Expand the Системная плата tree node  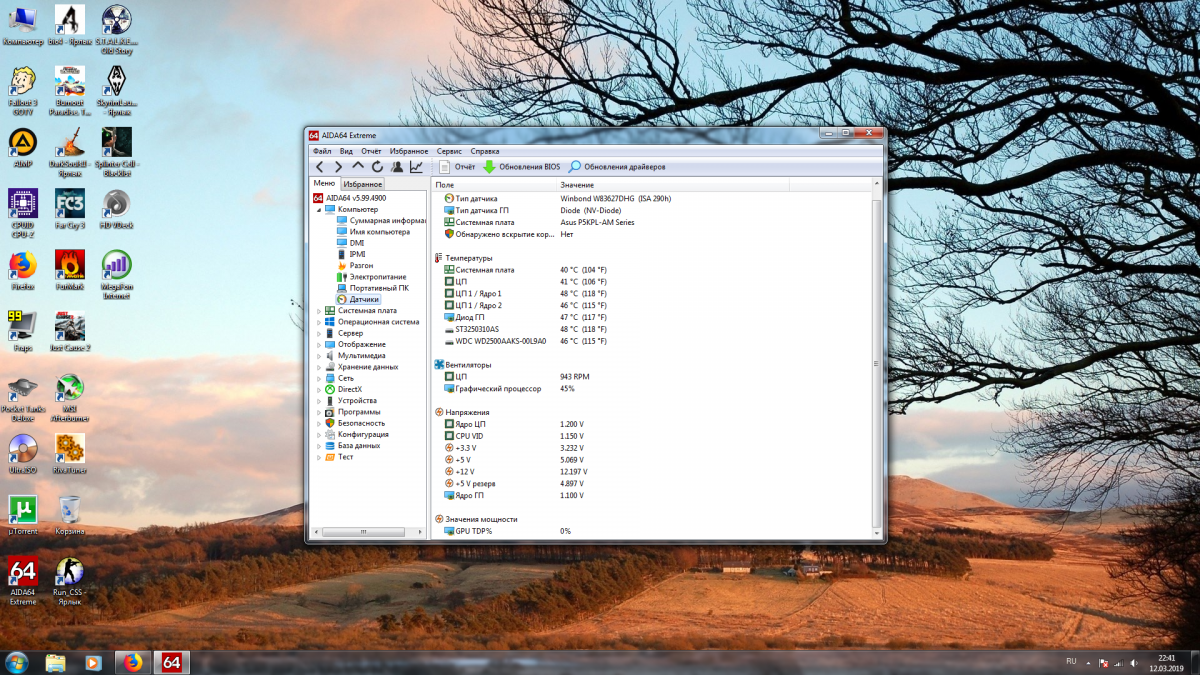[x=319, y=311]
